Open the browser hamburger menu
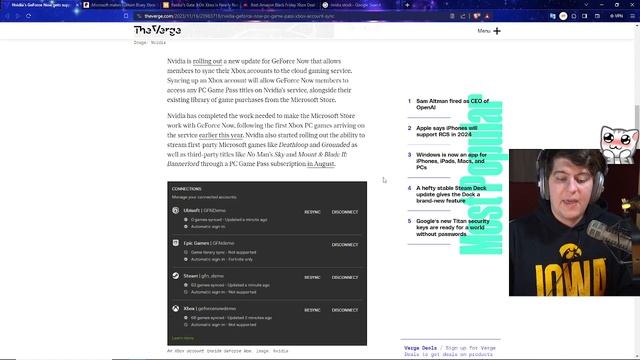Viewport: 640px width, 360px height. [632, 16]
